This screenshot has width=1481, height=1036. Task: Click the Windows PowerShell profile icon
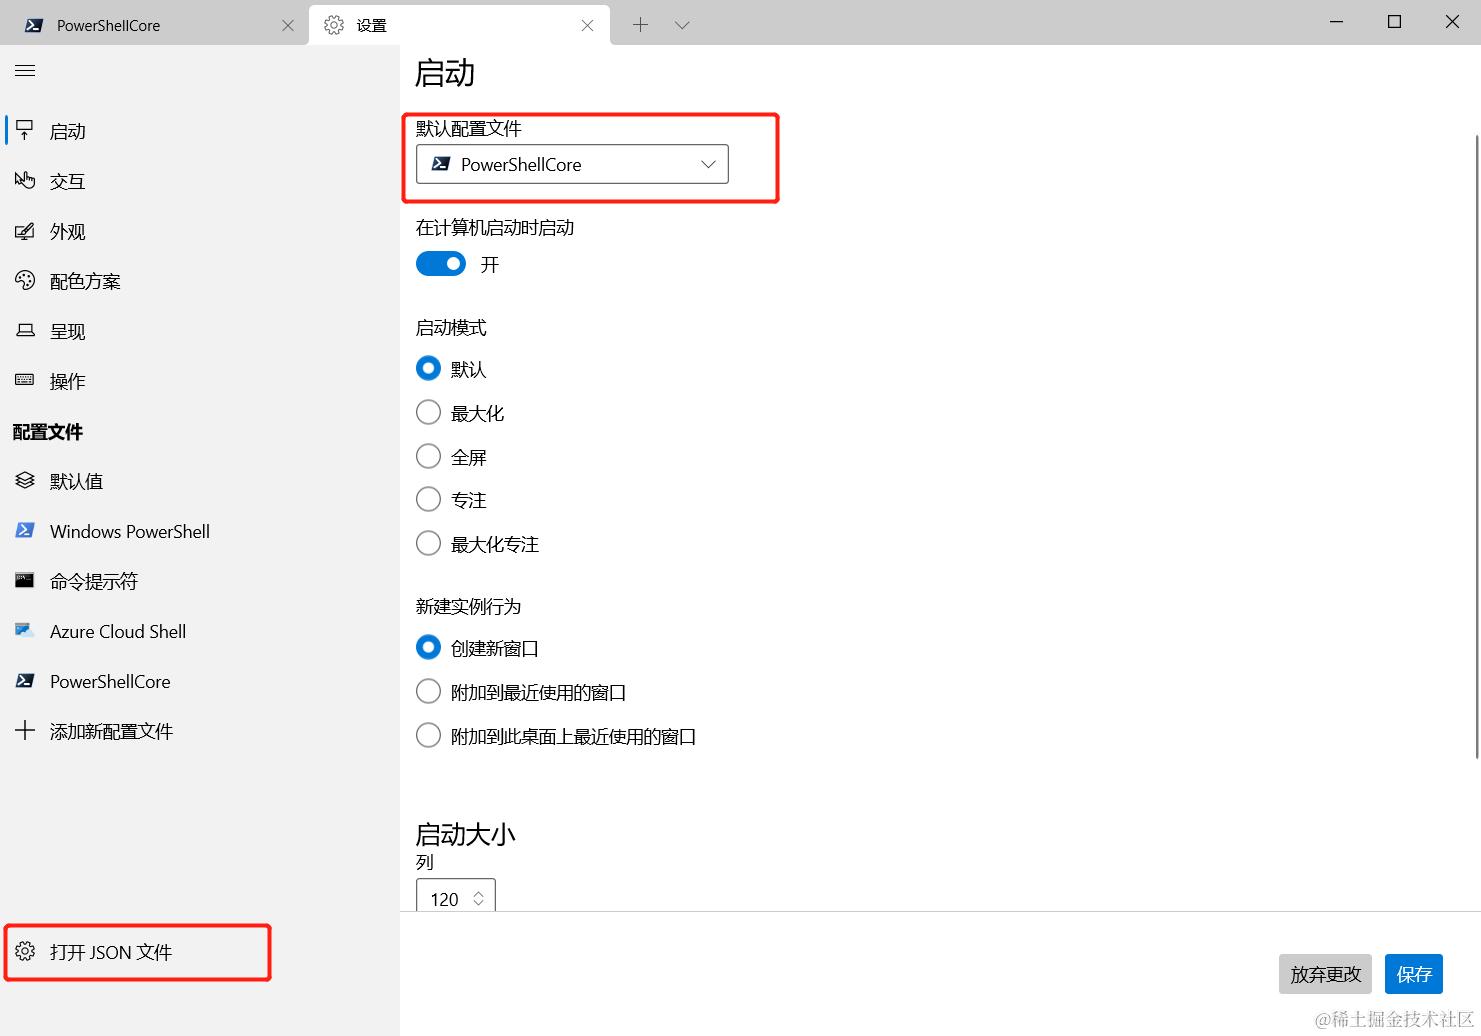point(25,530)
